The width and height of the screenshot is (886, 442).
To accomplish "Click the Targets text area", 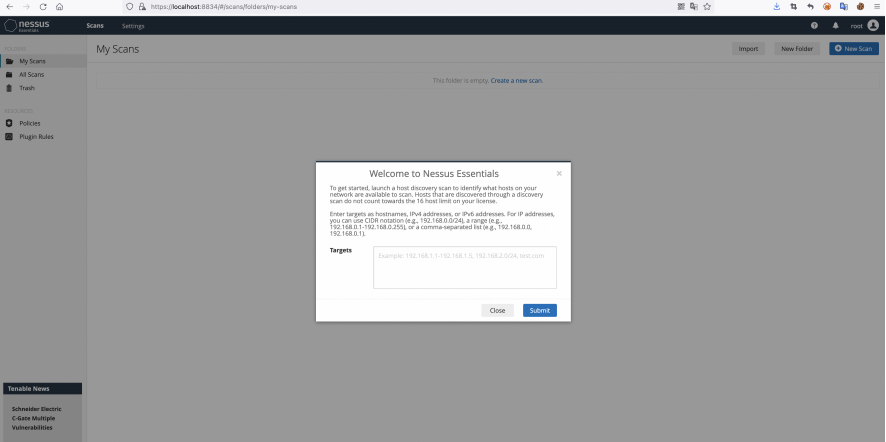I will [464, 267].
